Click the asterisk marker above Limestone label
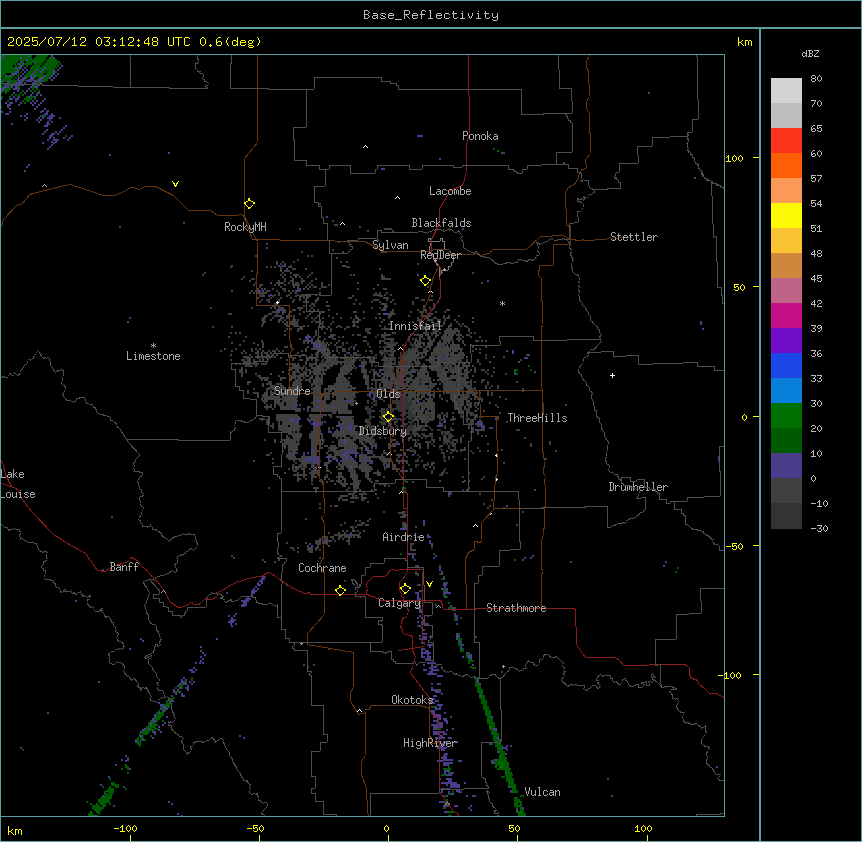862x842 pixels. click(x=153, y=346)
